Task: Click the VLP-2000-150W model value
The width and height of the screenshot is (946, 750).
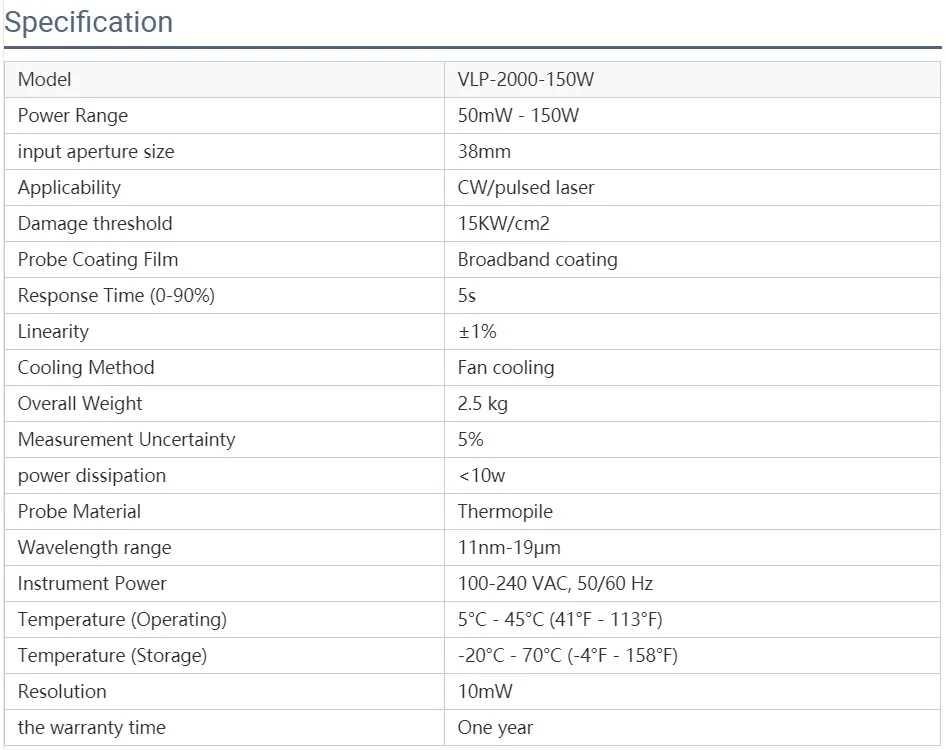Action: click(525, 80)
